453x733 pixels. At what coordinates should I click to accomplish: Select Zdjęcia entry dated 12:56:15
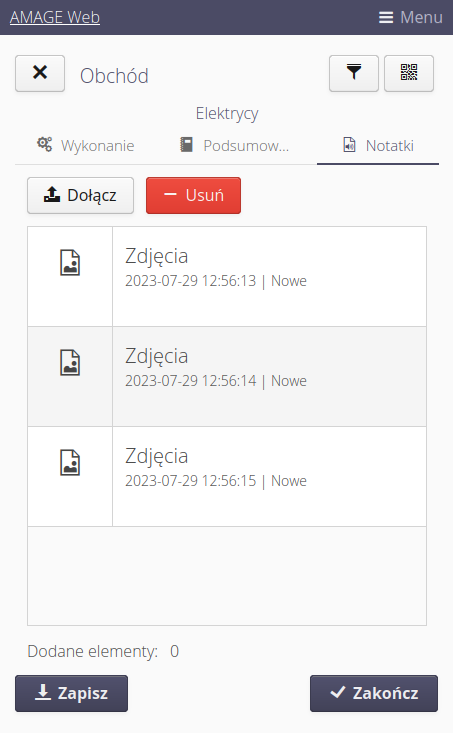227,477
